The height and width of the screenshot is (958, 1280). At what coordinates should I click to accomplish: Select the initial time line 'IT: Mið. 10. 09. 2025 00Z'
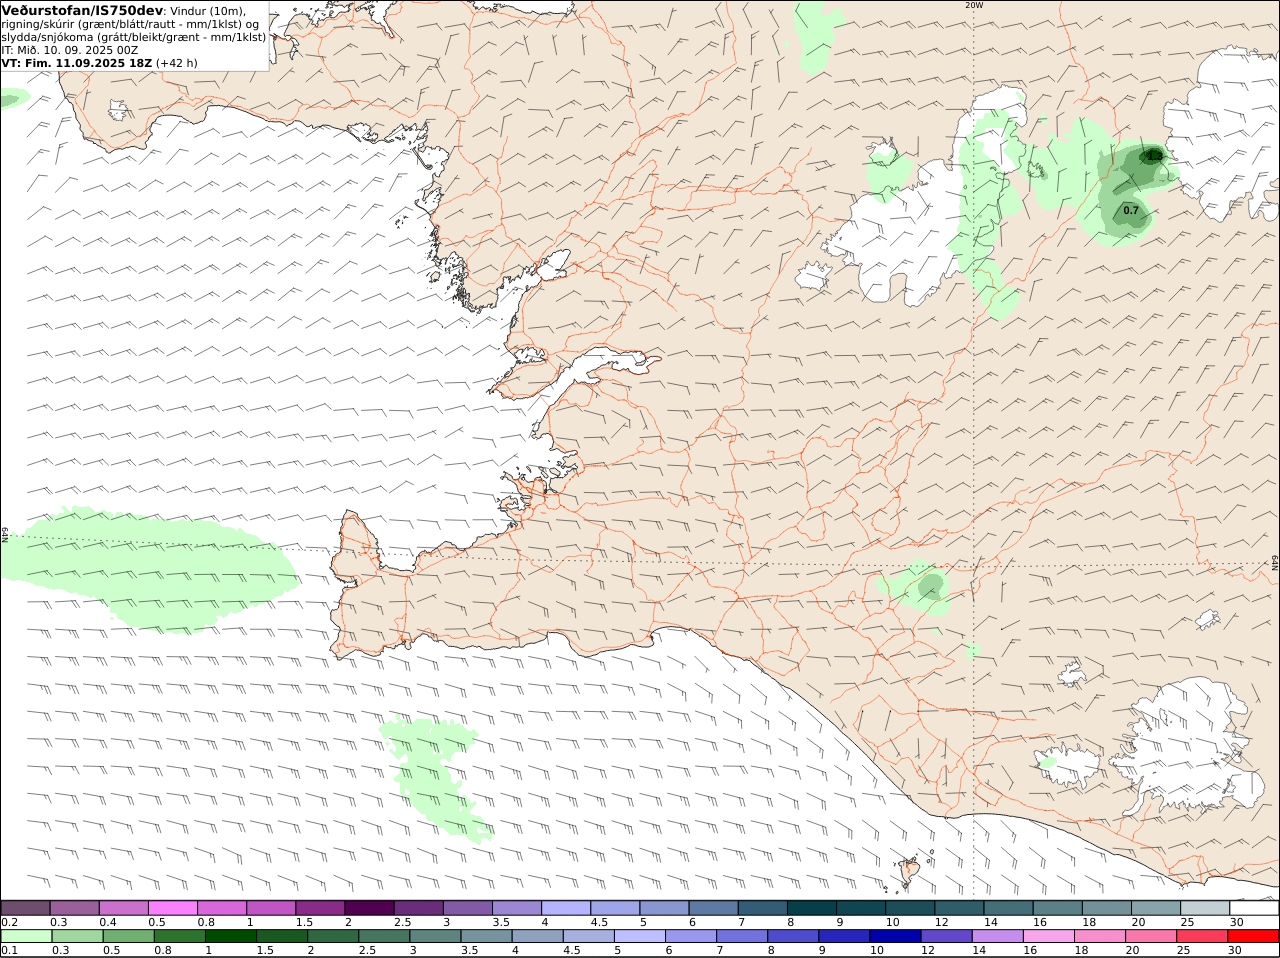(70, 50)
